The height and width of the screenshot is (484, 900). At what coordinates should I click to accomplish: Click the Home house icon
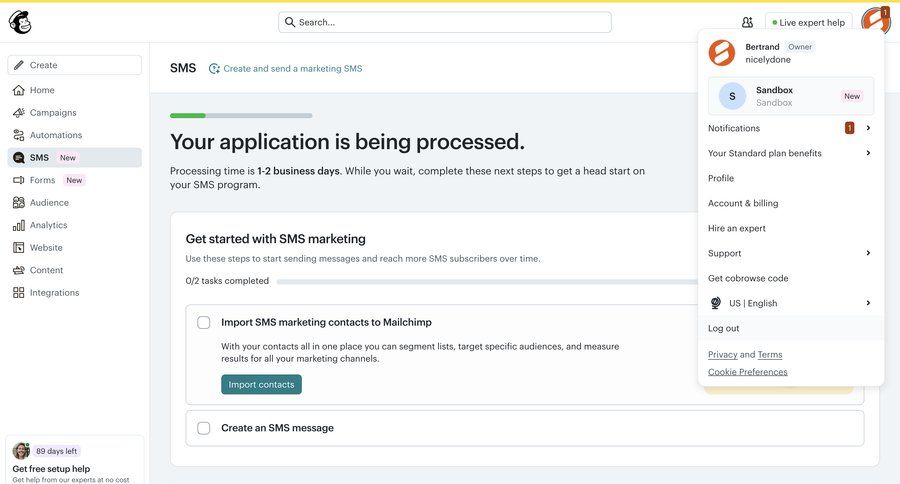click(x=18, y=90)
